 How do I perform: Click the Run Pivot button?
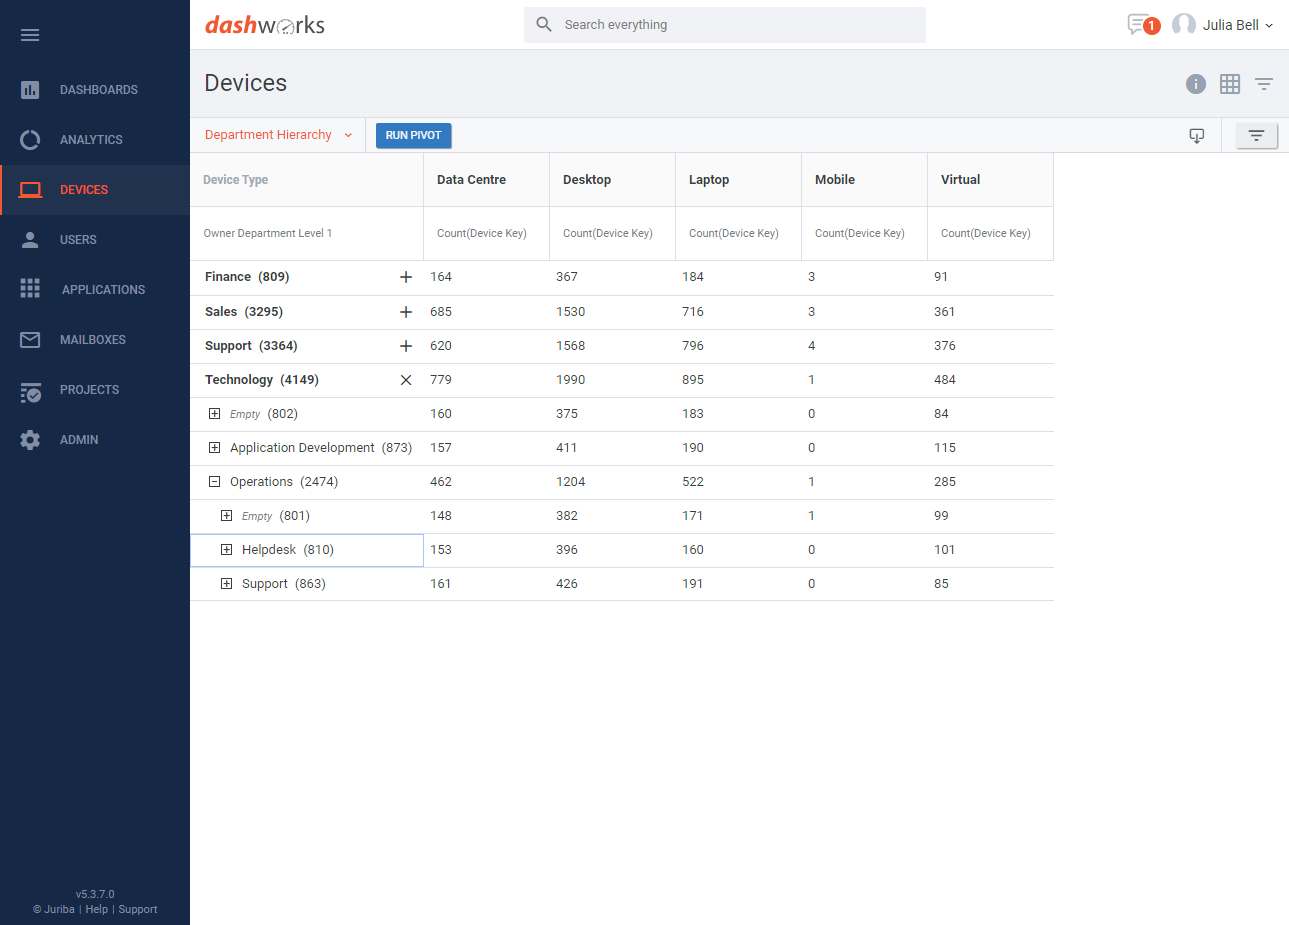(x=414, y=136)
